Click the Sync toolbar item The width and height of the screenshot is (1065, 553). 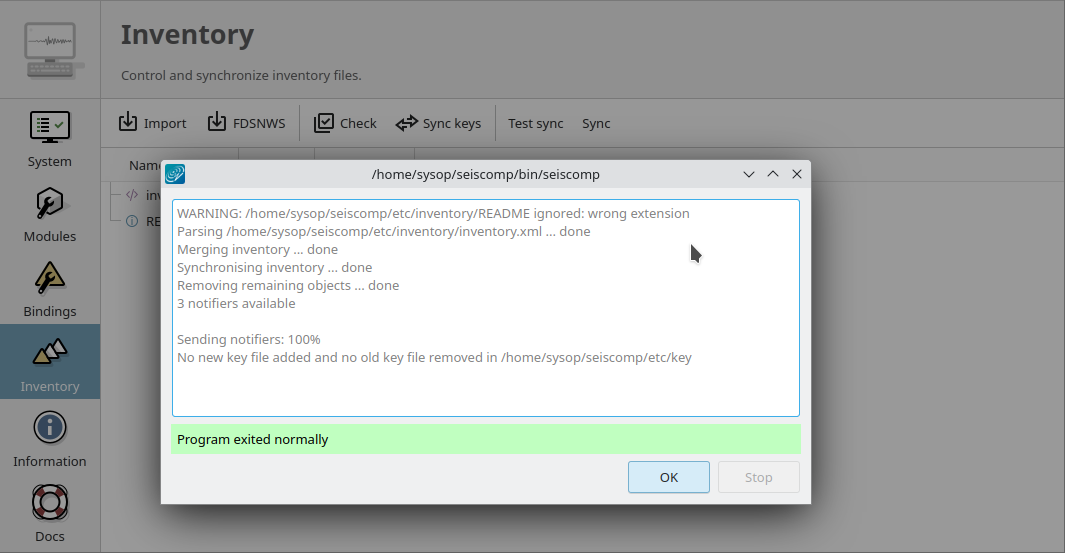click(x=596, y=123)
